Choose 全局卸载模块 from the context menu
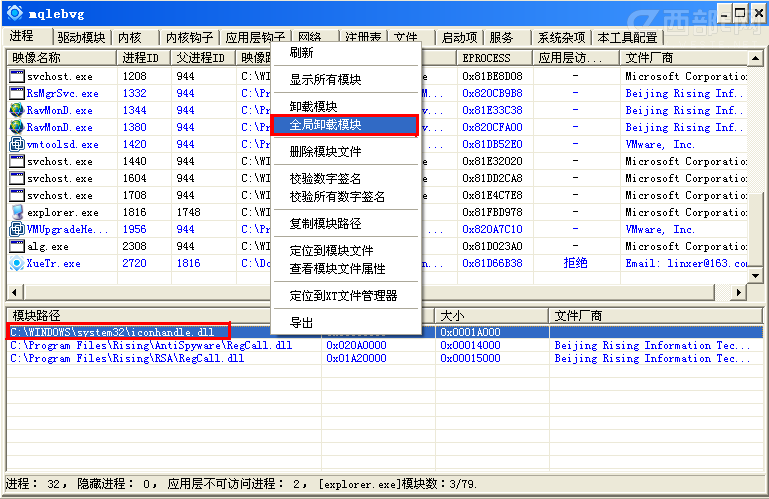 click(325, 126)
